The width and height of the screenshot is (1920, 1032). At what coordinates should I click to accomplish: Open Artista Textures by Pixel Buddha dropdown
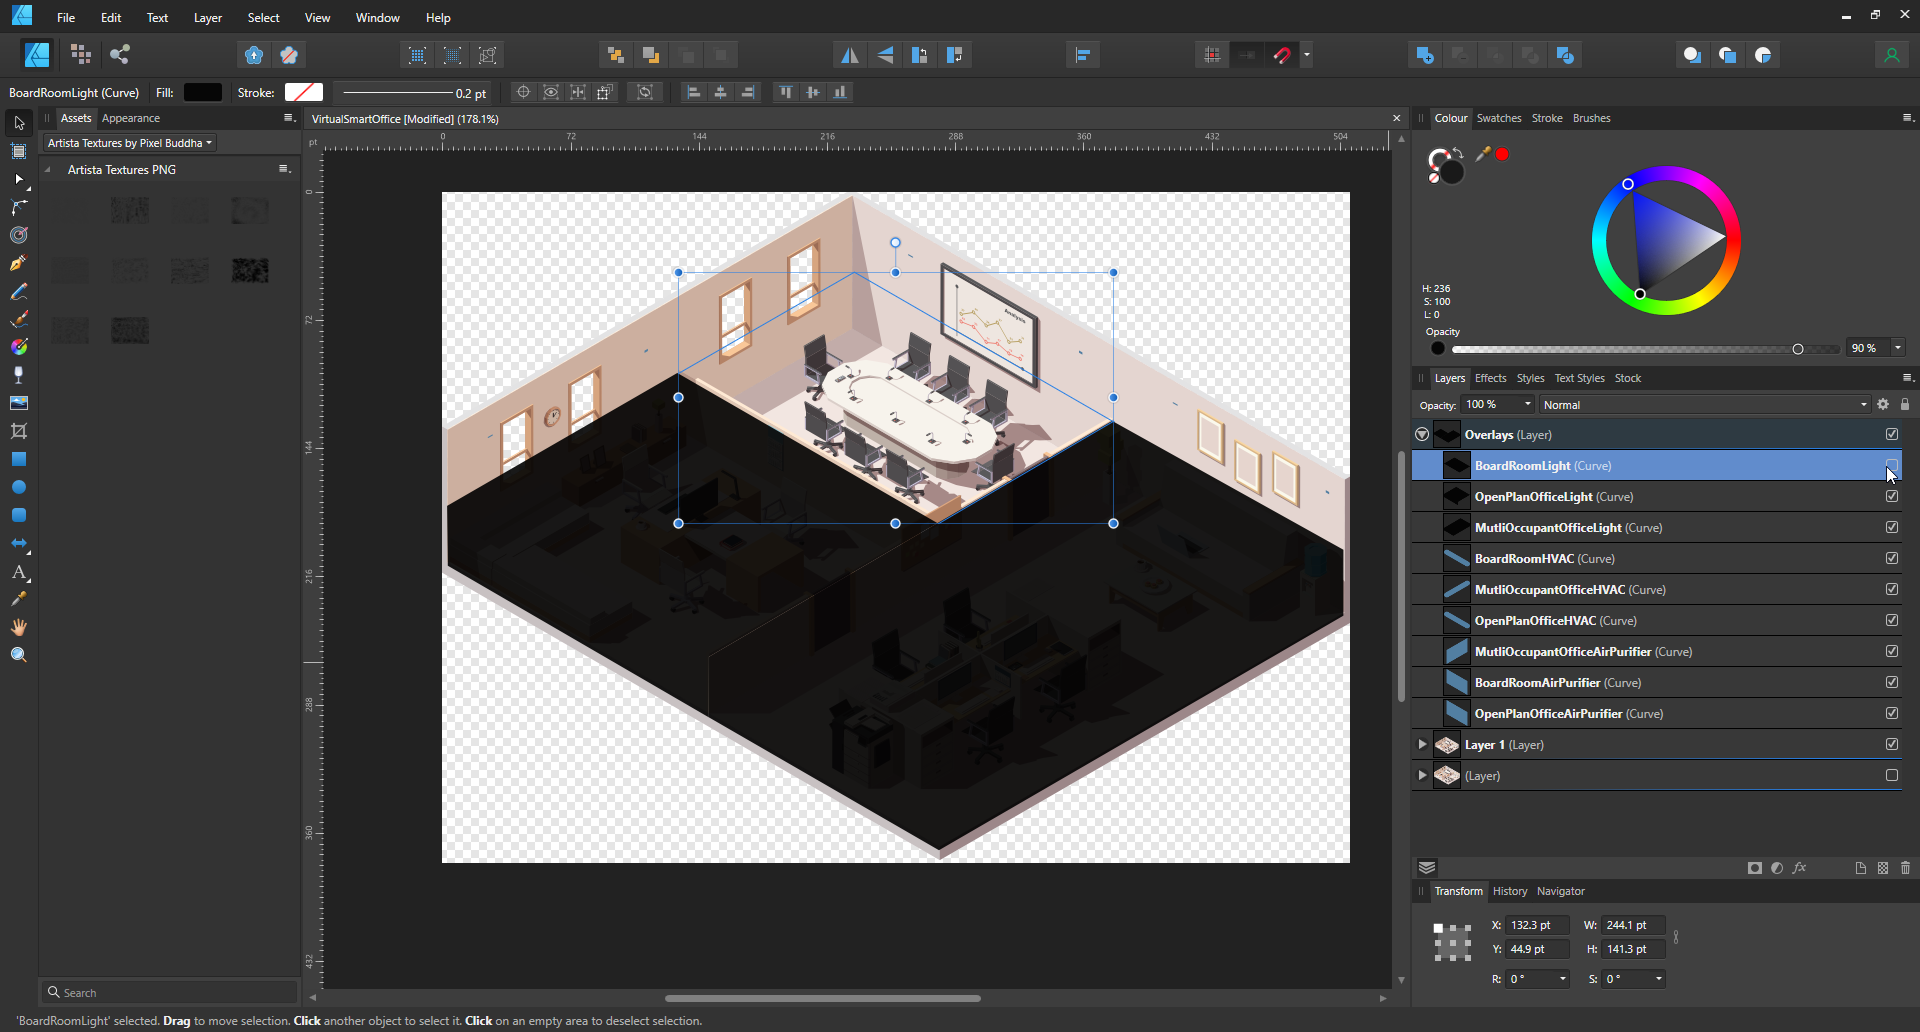(129, 143)
